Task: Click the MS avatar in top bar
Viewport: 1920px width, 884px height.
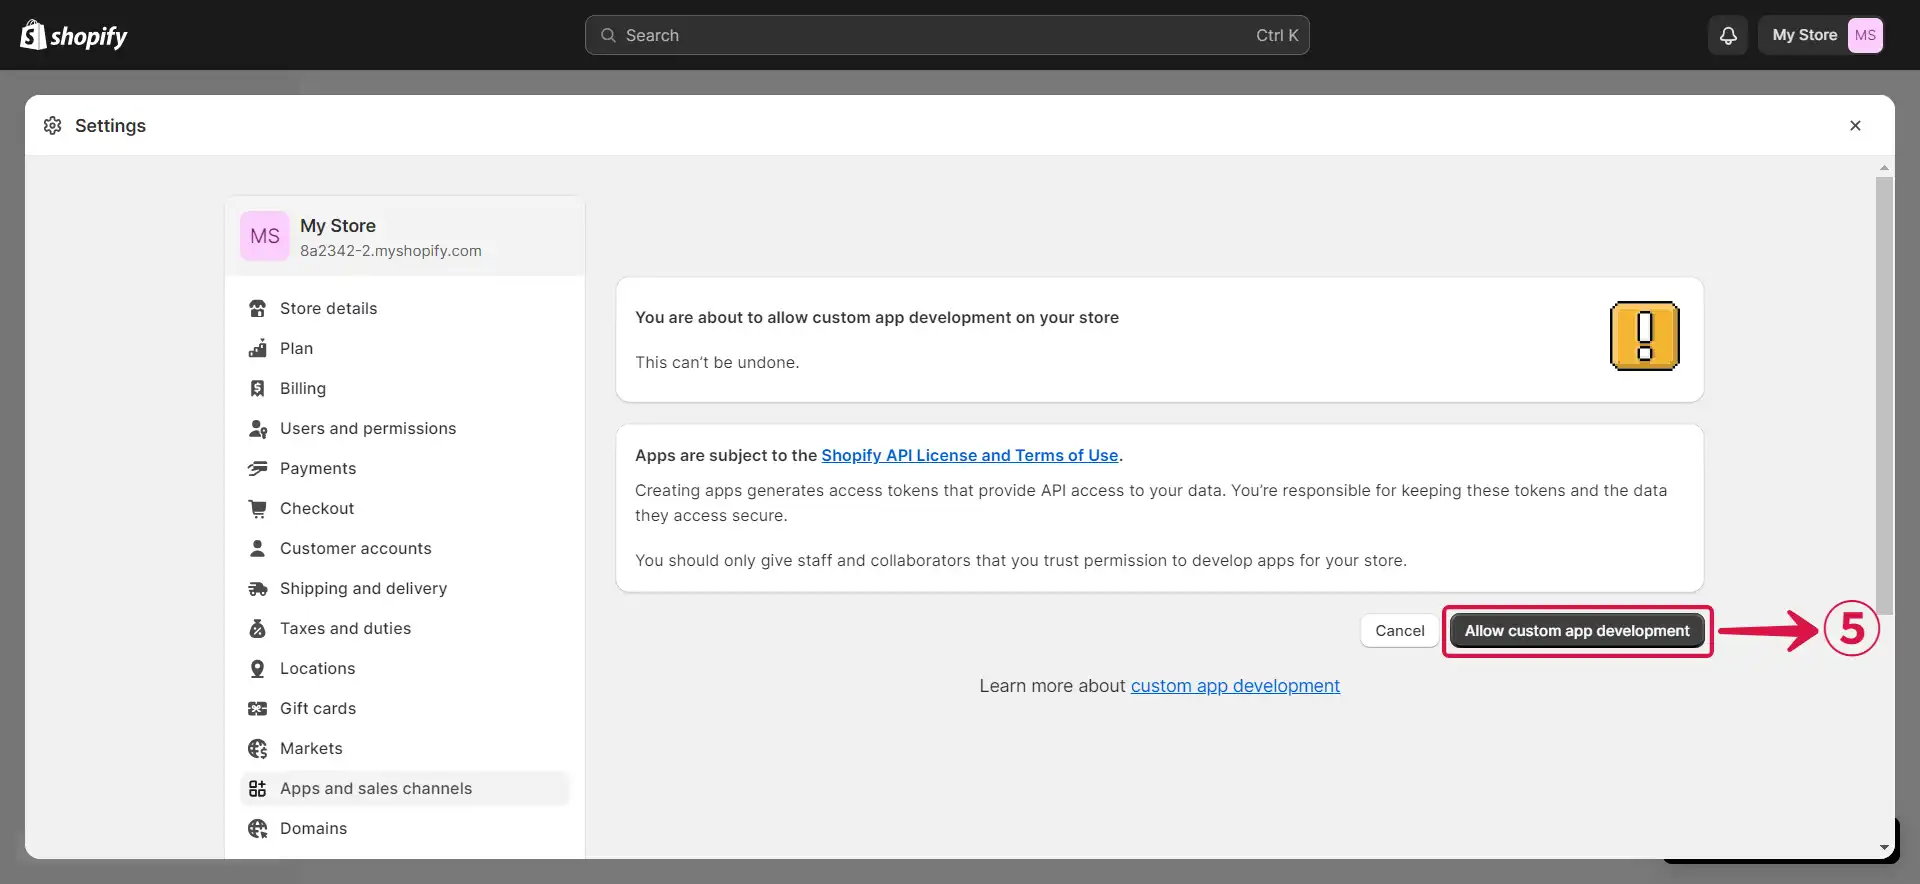Action: click(x=1865, y=35)
